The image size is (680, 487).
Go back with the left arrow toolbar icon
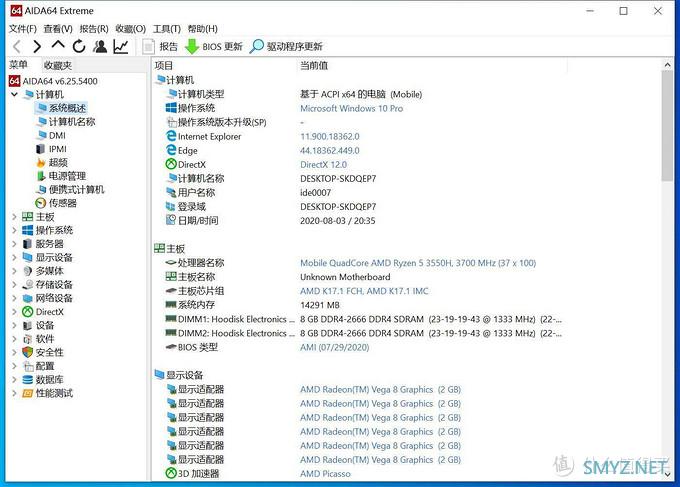(x=17, y=46)
